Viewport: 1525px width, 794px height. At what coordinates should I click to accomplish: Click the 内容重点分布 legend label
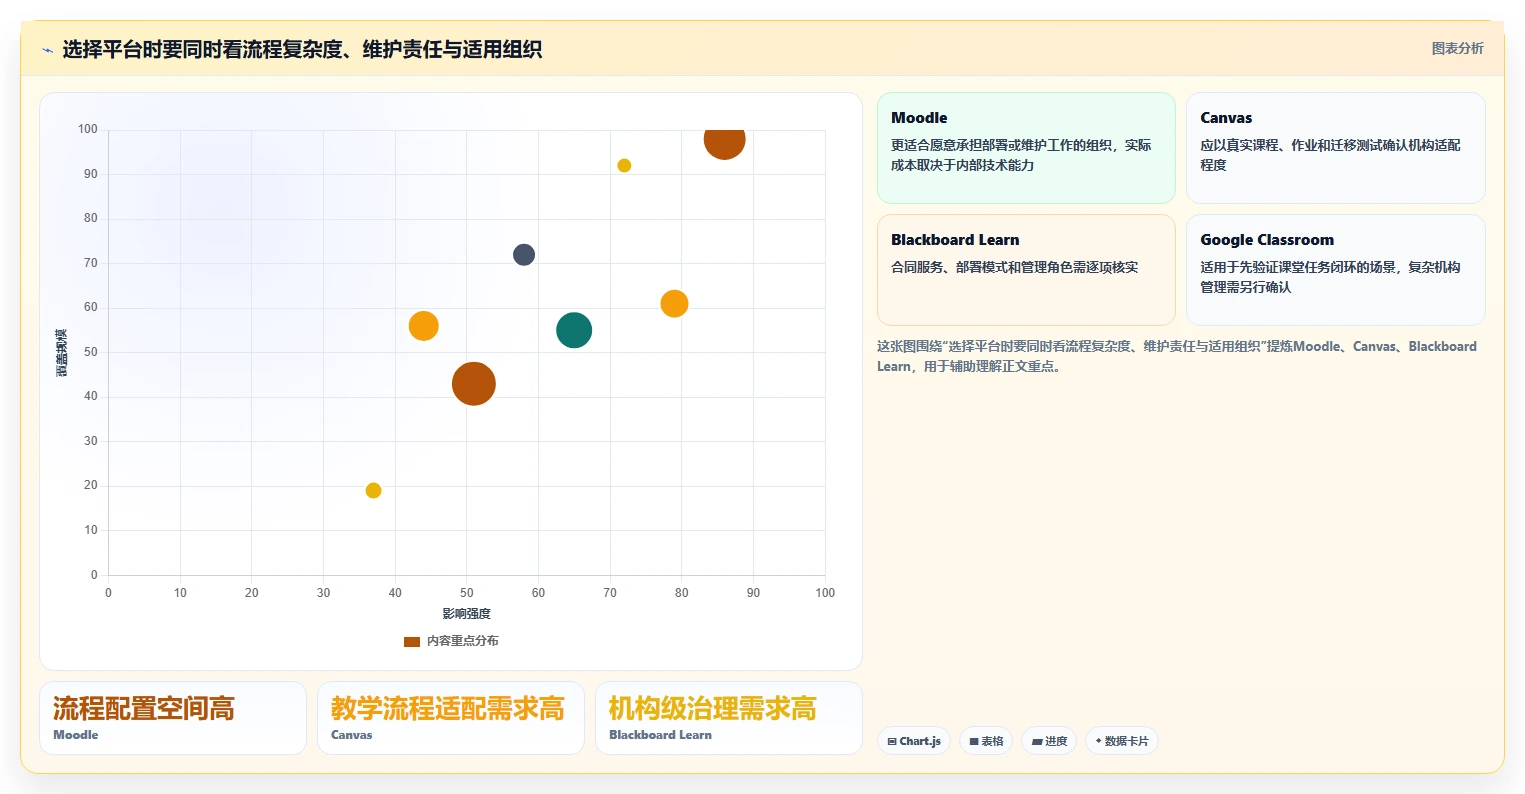(x=463, y=641)
